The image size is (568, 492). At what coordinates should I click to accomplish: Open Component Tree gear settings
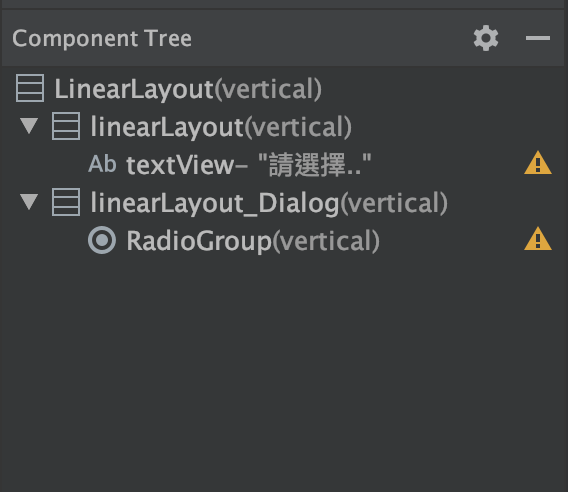486,38
